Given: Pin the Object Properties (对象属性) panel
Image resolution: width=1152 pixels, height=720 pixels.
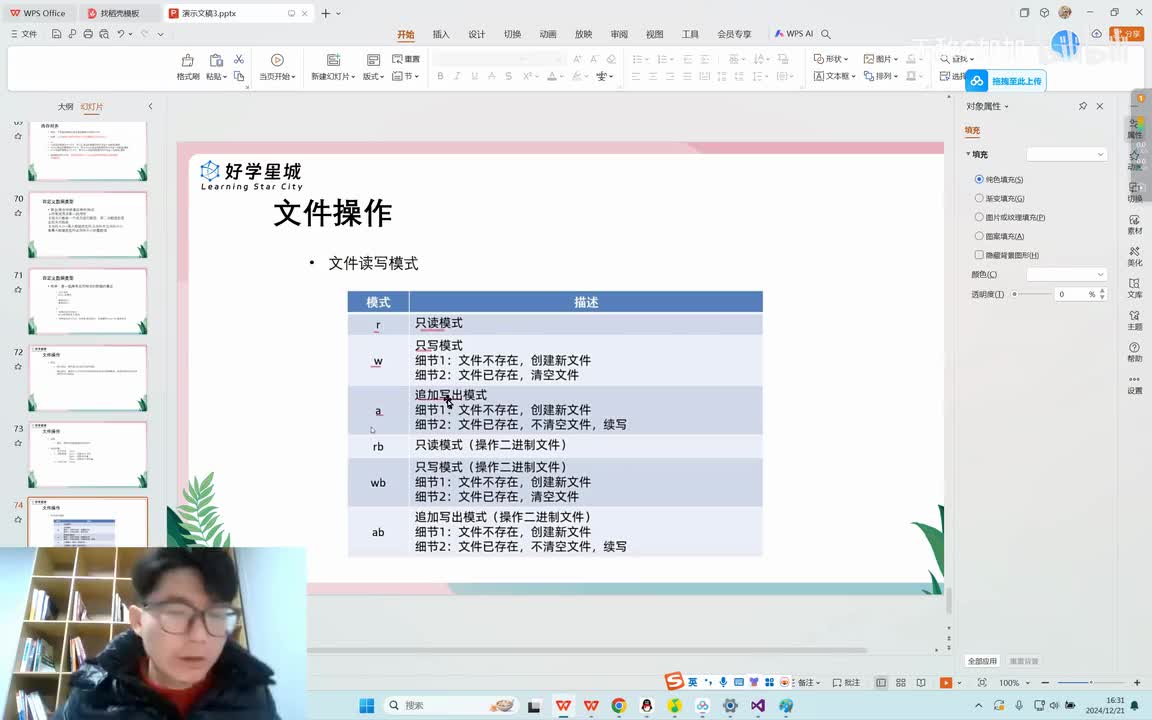Looking at the screenshot, I should click(1082, 107).
